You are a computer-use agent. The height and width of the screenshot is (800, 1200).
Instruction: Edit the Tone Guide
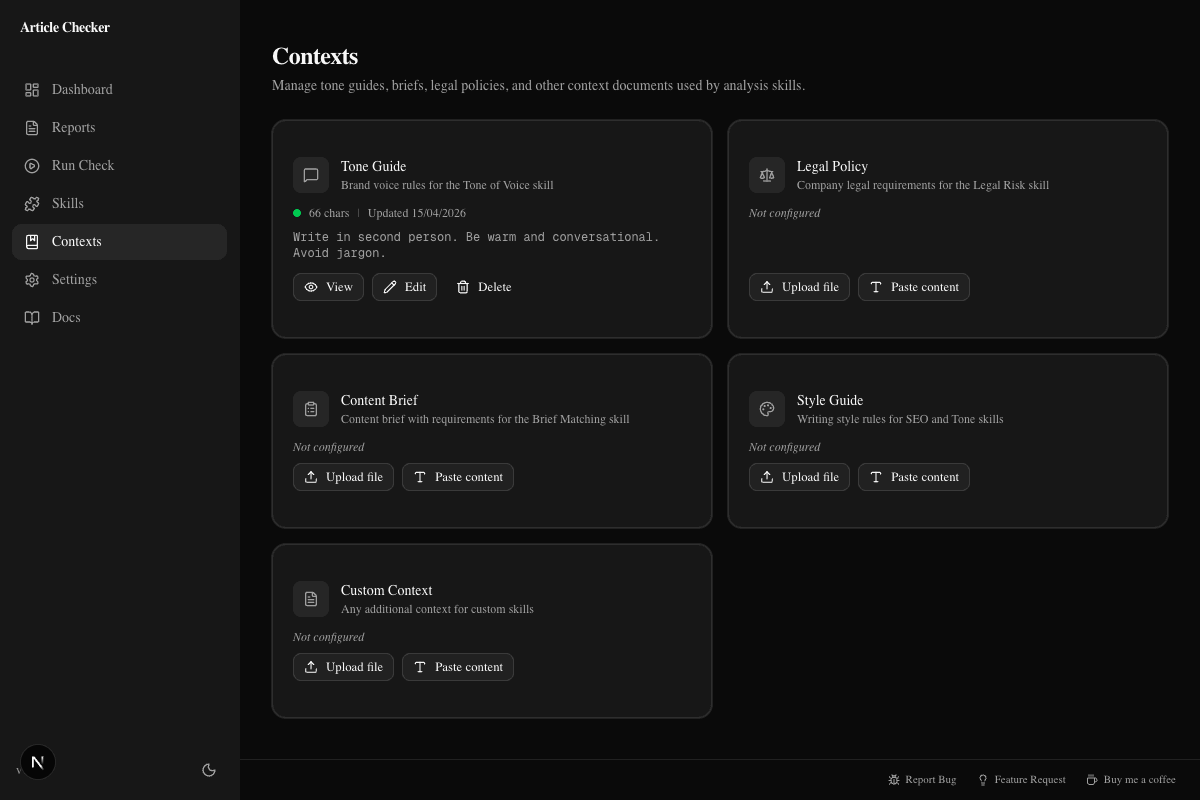[x=404, y=287]
